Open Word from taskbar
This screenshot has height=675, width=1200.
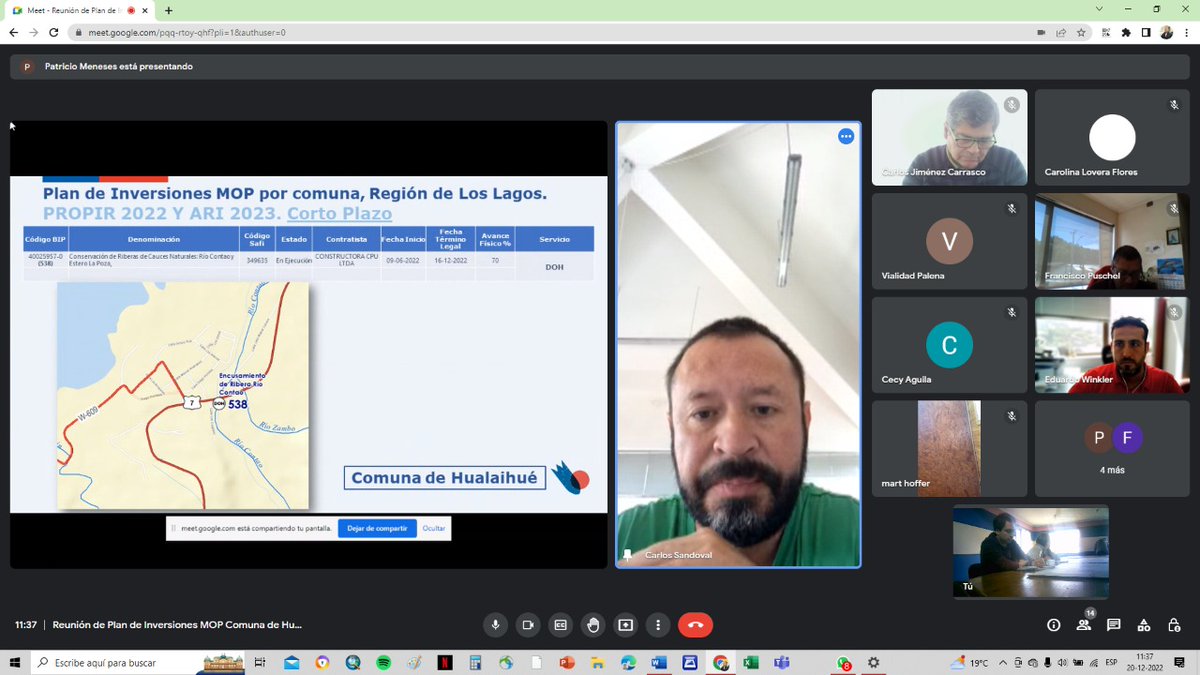[658, 663]
